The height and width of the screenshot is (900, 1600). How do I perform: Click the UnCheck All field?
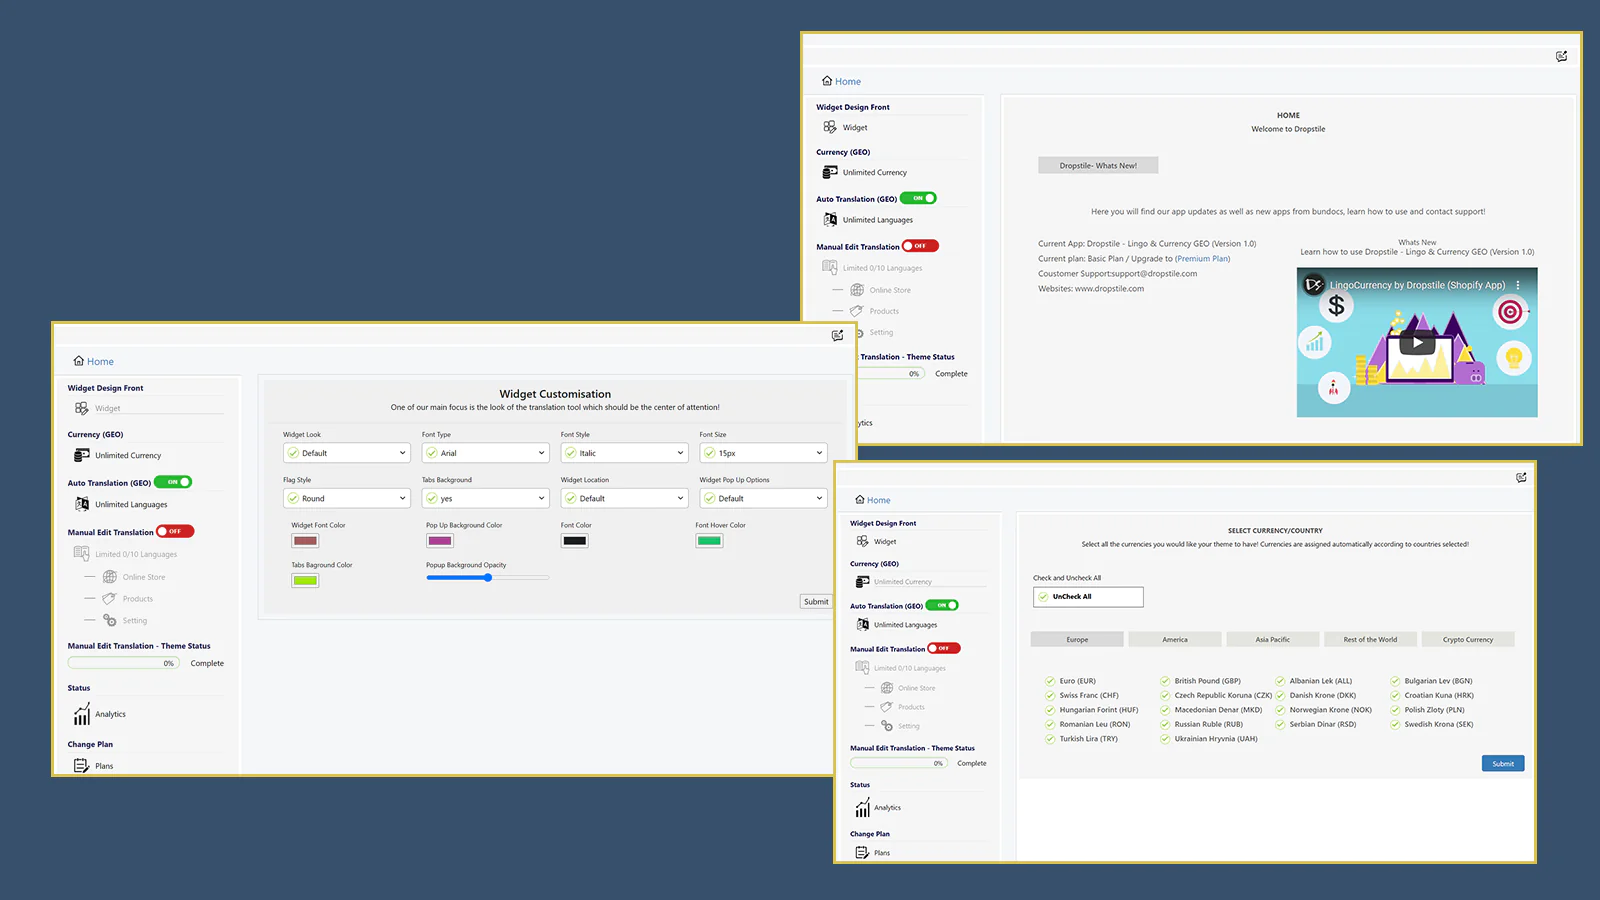1088,597
